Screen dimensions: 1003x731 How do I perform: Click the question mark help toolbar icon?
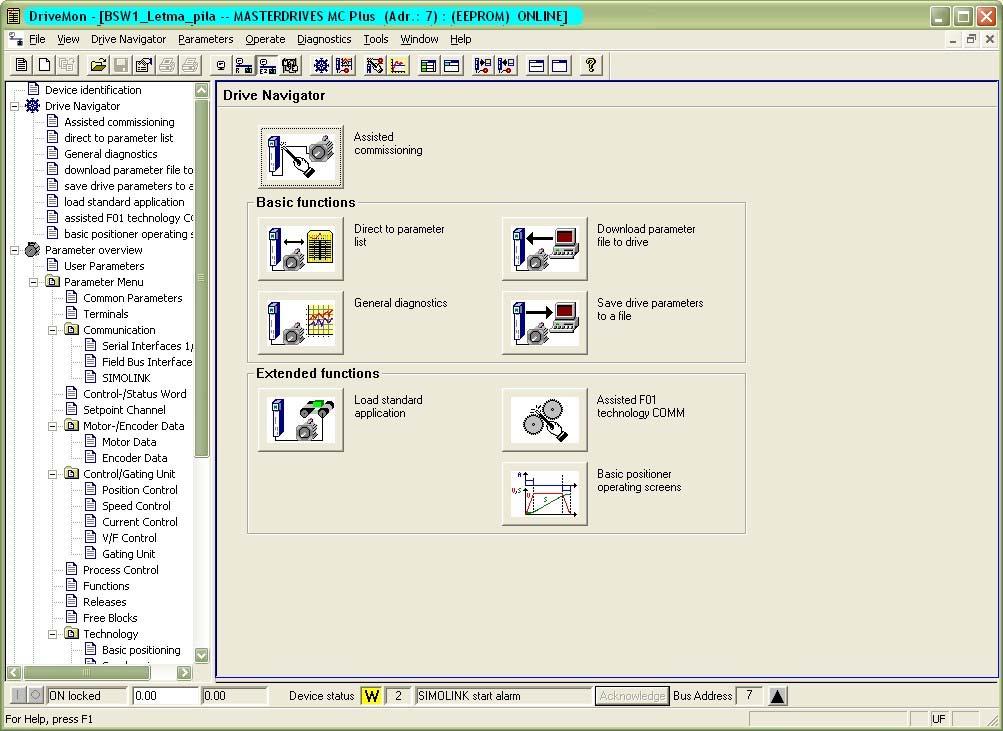(x=590, y=65)
